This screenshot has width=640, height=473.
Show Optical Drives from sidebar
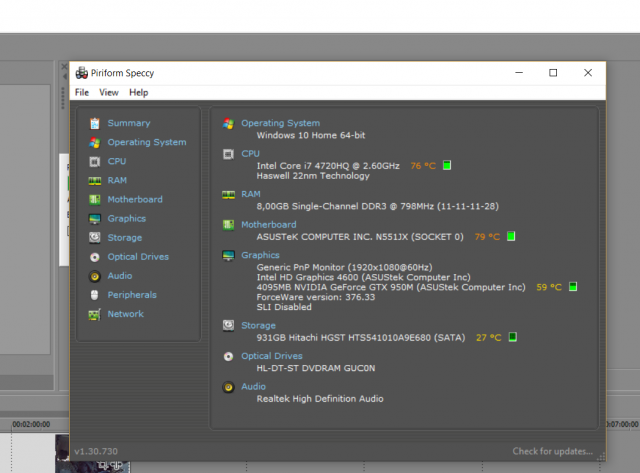(138, 257)
